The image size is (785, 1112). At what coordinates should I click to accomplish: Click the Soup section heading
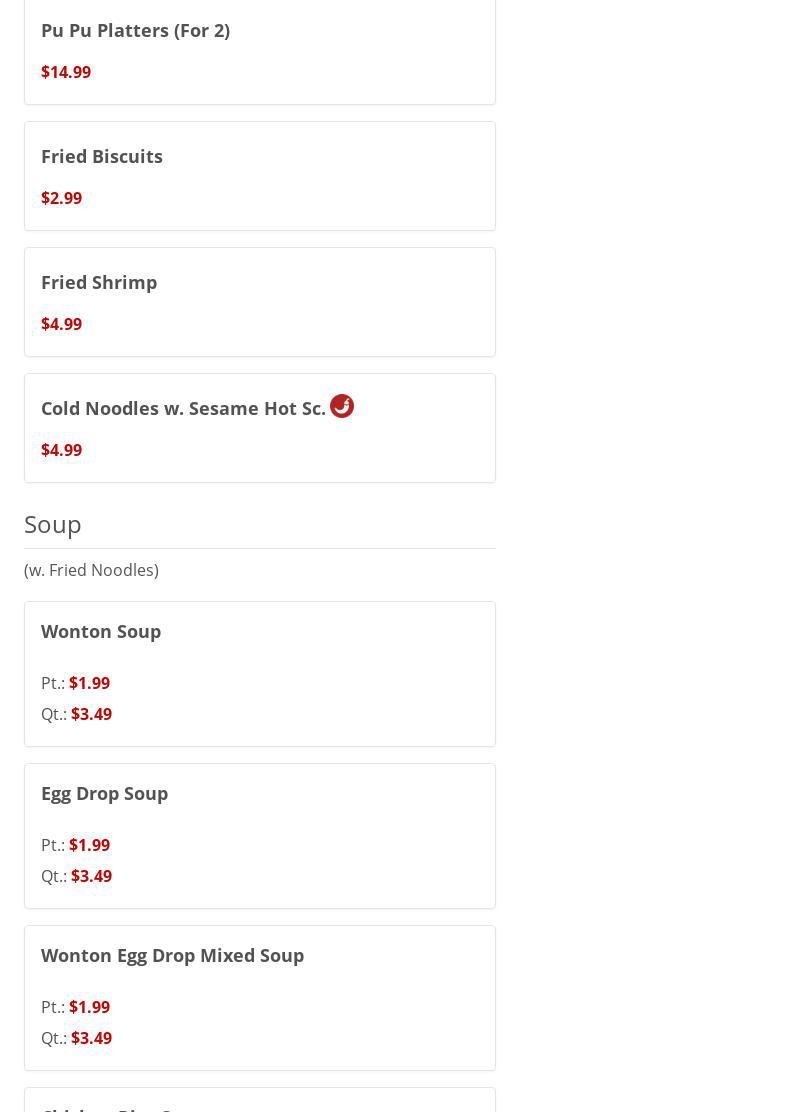click(x=53, y=524)
